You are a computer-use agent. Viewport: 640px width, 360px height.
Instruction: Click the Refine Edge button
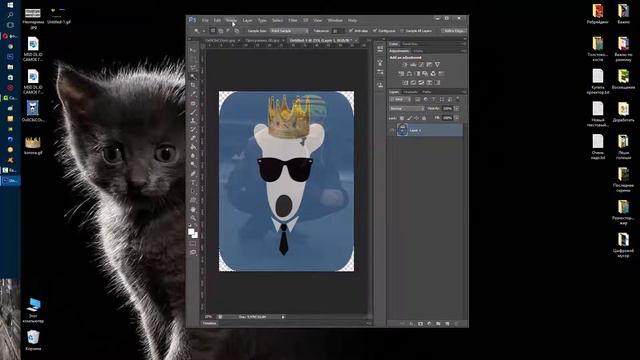click(454, 31)
